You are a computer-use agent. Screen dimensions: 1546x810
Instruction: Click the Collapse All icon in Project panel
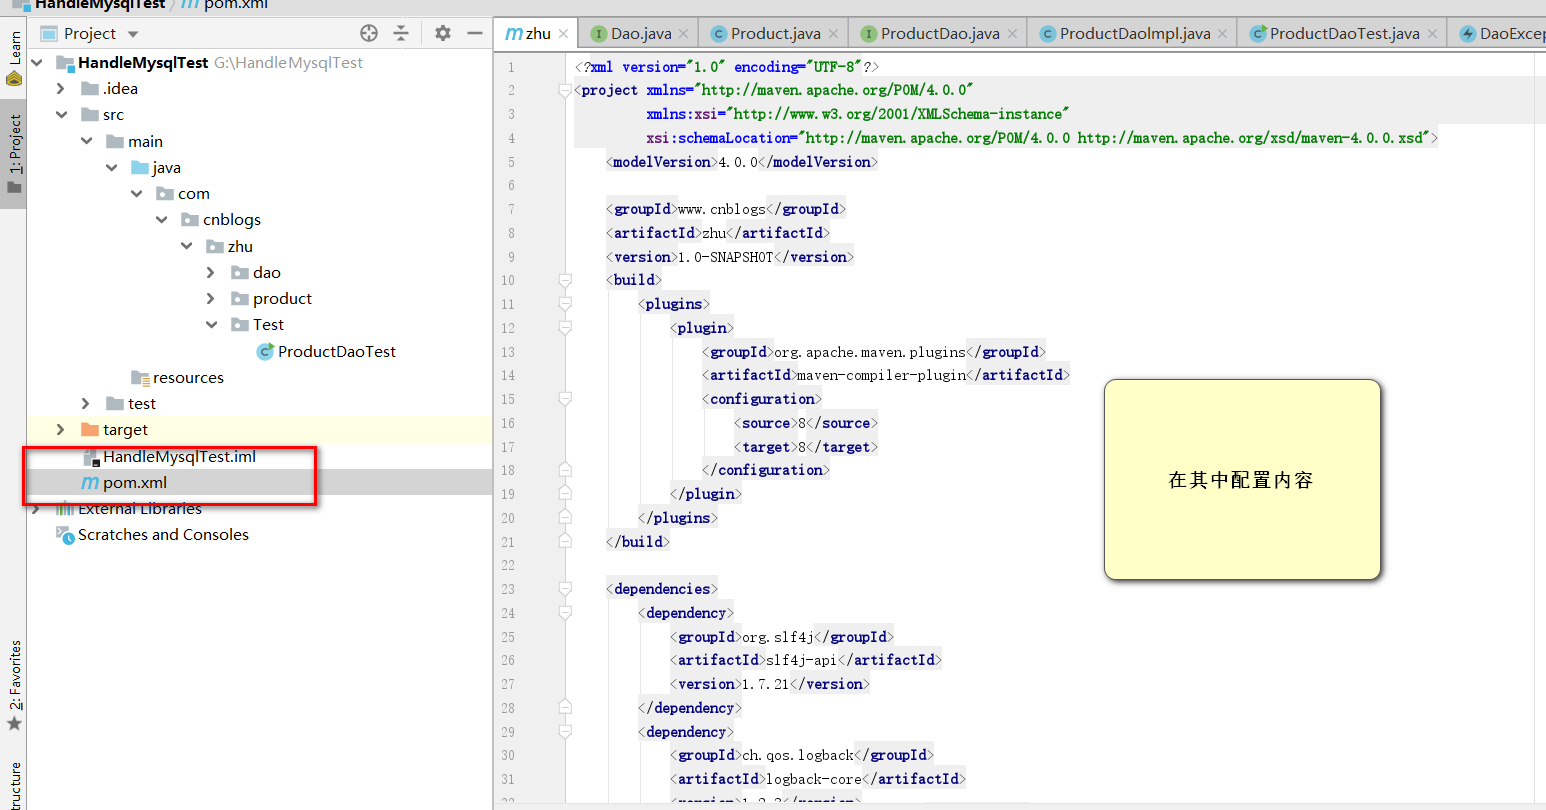tap(401, 33)
